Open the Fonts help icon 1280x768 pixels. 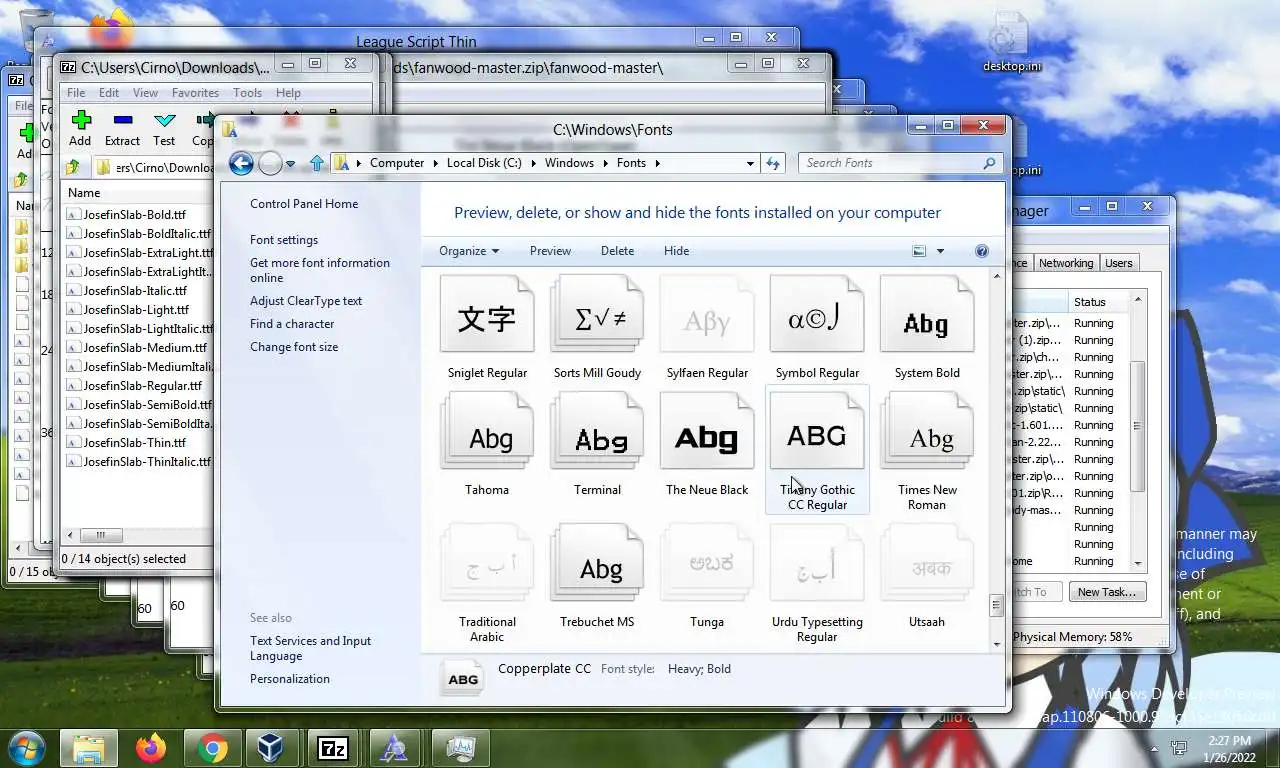[982, 251]
